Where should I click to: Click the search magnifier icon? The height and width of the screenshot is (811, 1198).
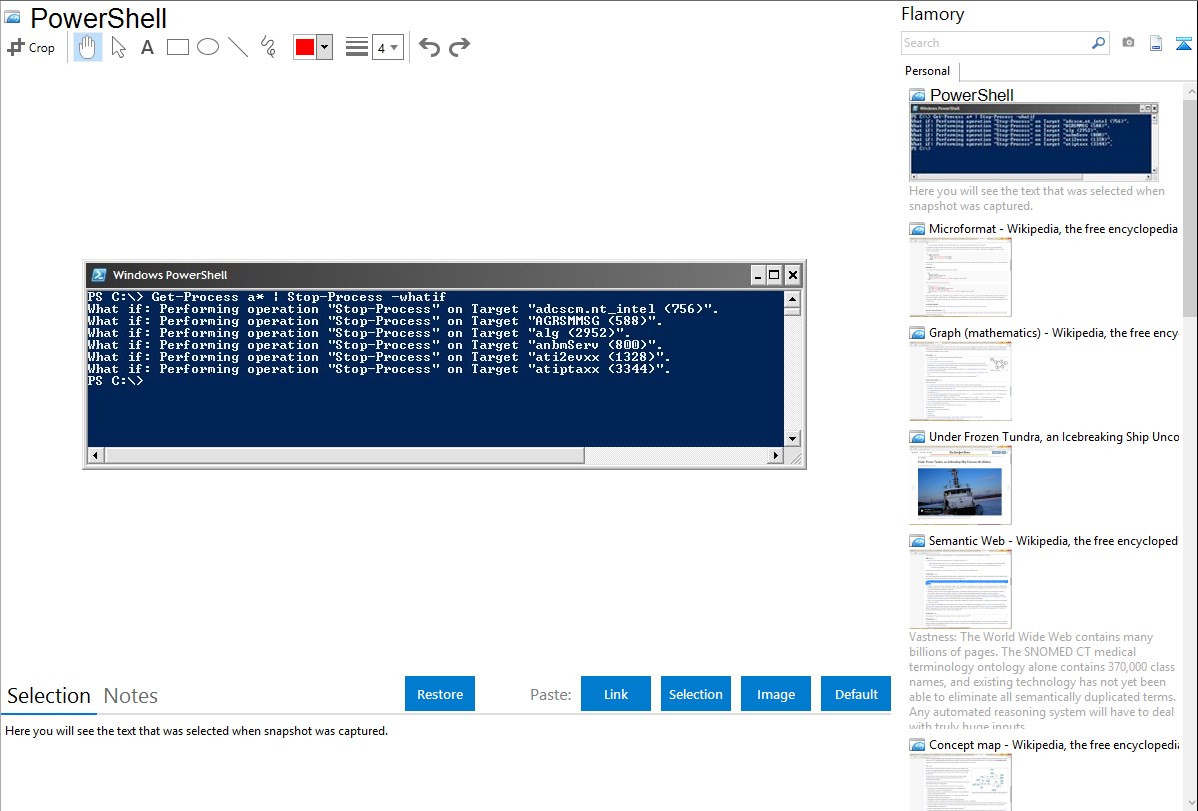tap(1099, 43)
